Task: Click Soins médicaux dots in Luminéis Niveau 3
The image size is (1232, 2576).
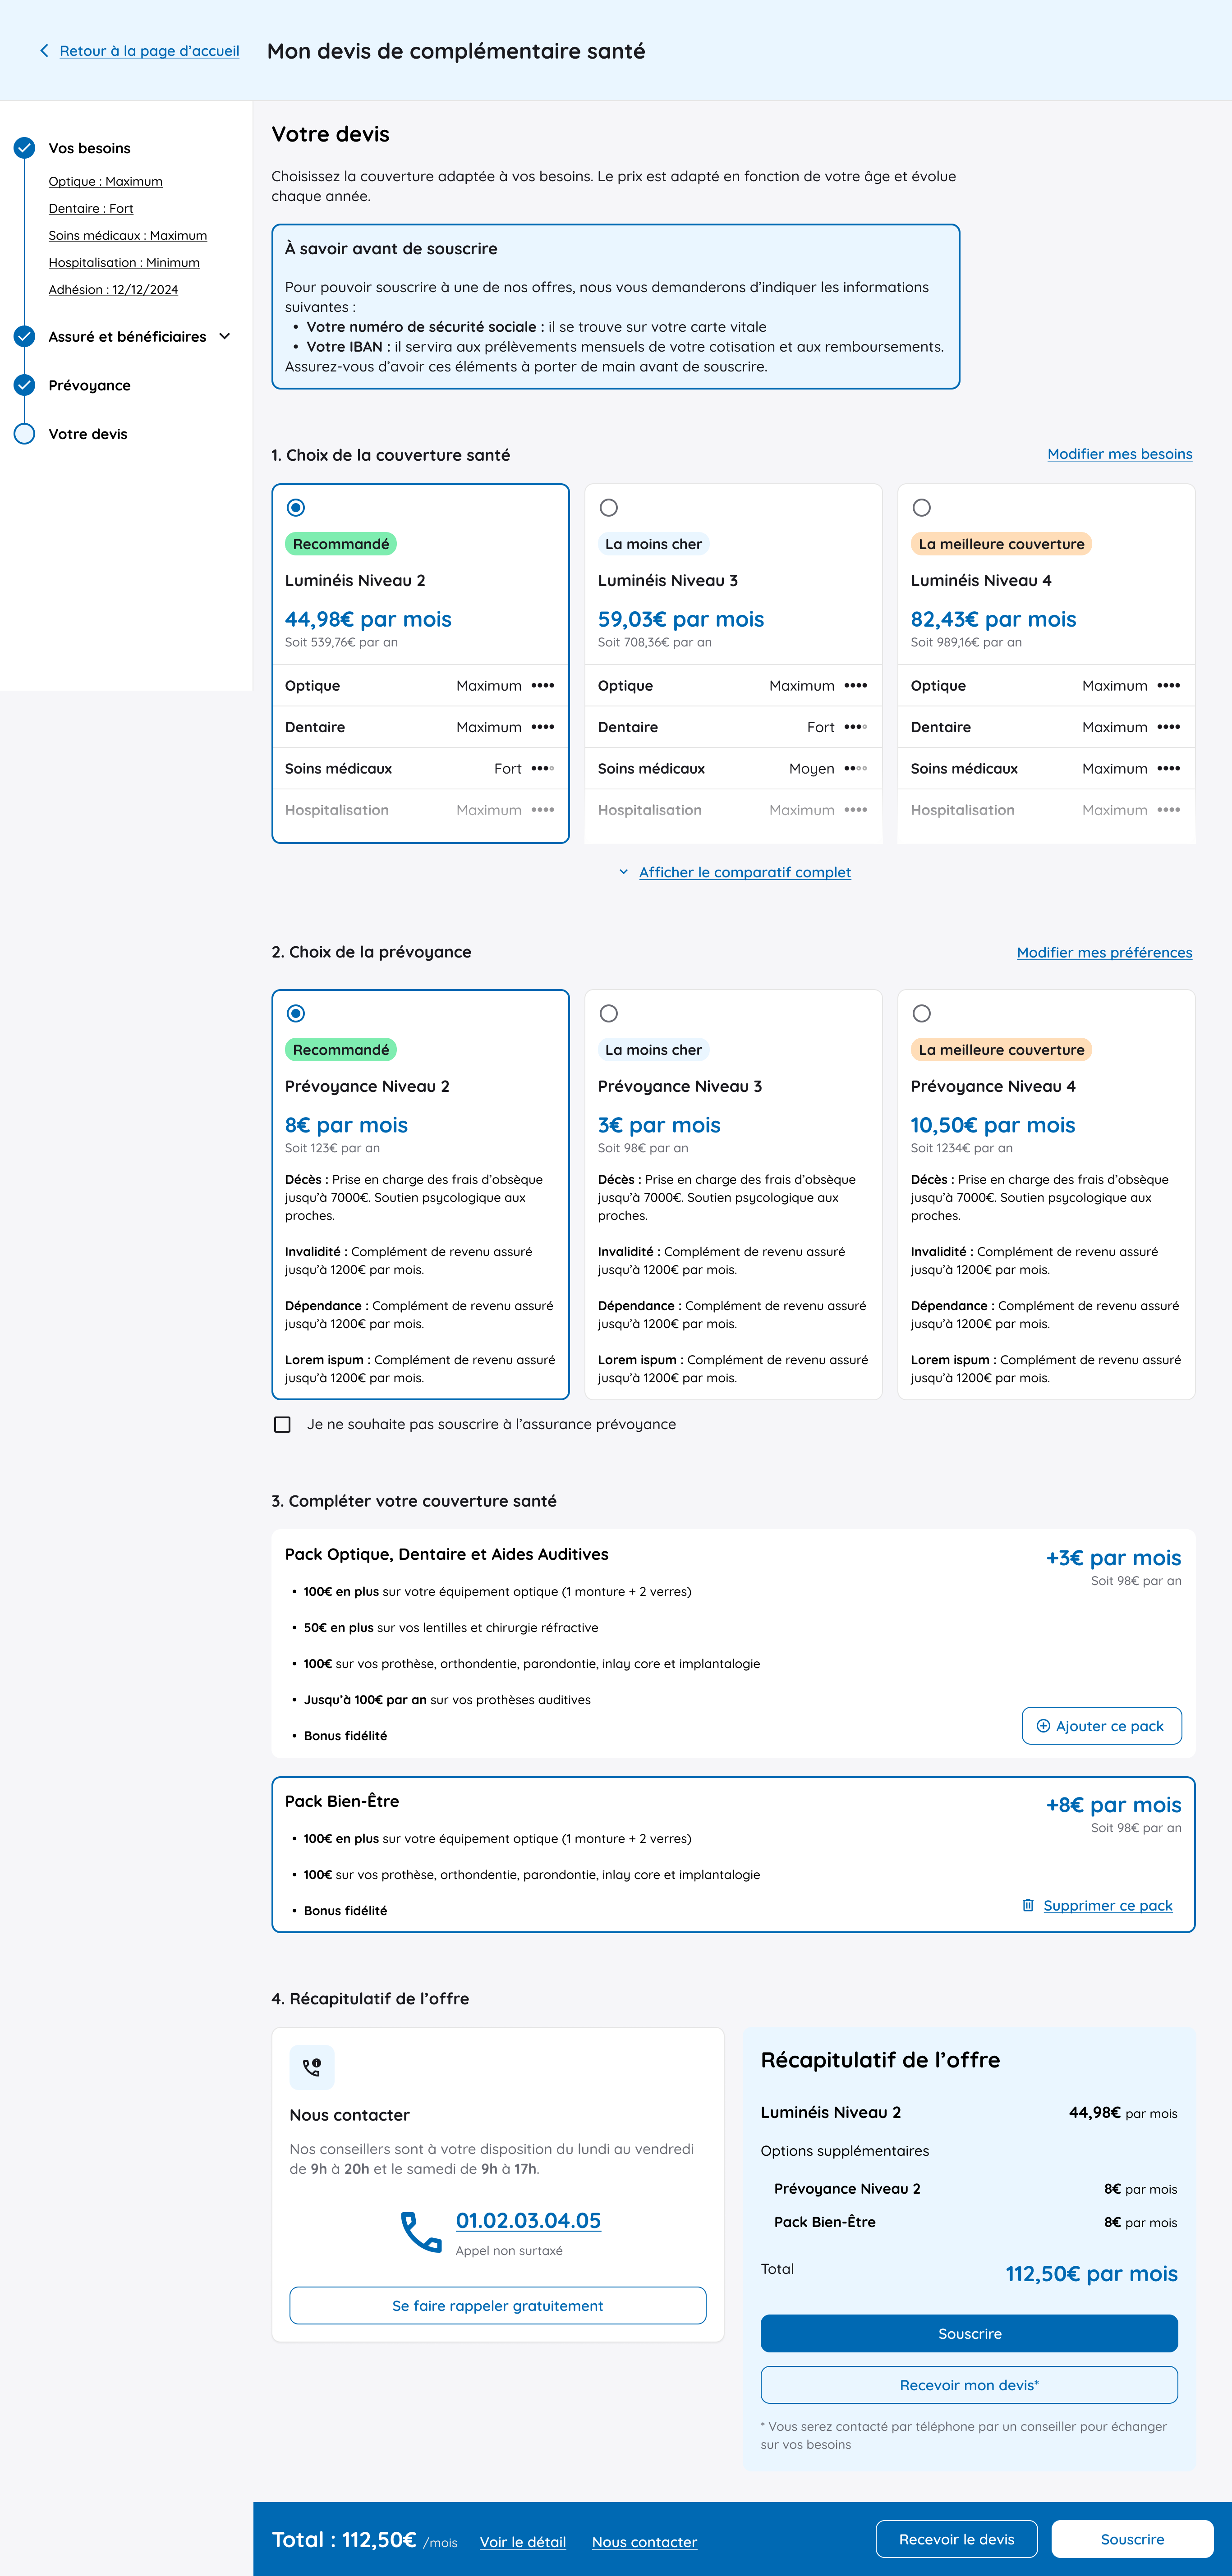Action: tap(856, 768)
